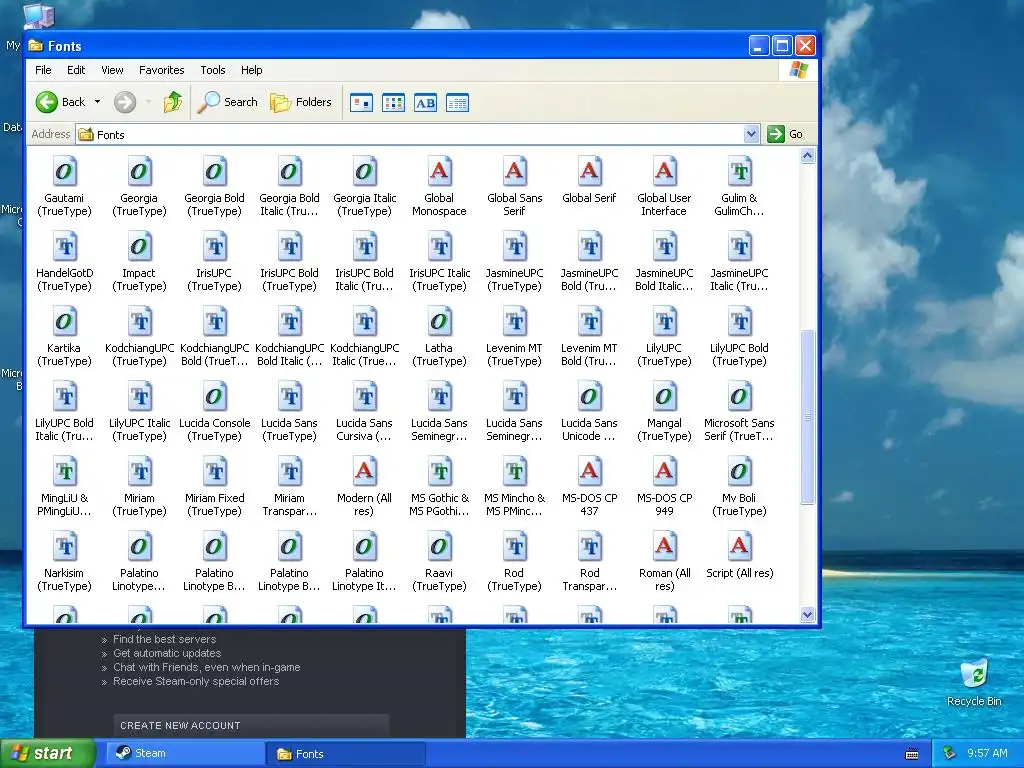Open the Favorites menu
Viewport: 1024px width, 768px height.
coord(161,70)
